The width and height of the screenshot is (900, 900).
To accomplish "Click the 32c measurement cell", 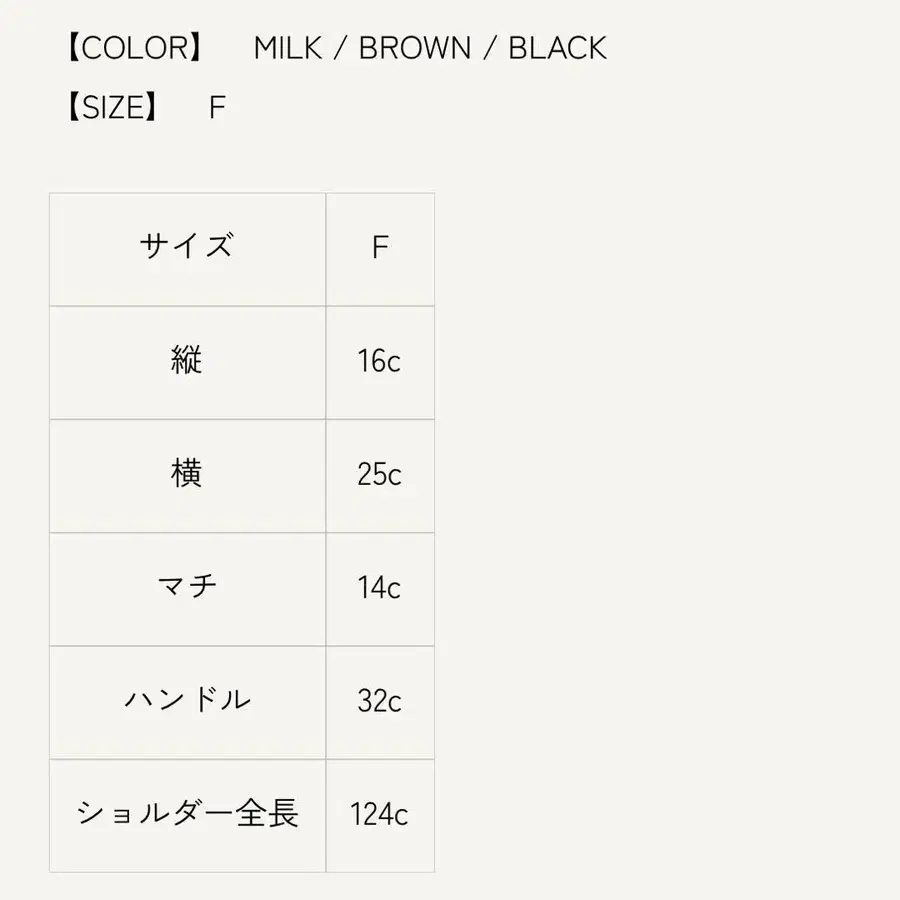I will [x=379, y=700].
